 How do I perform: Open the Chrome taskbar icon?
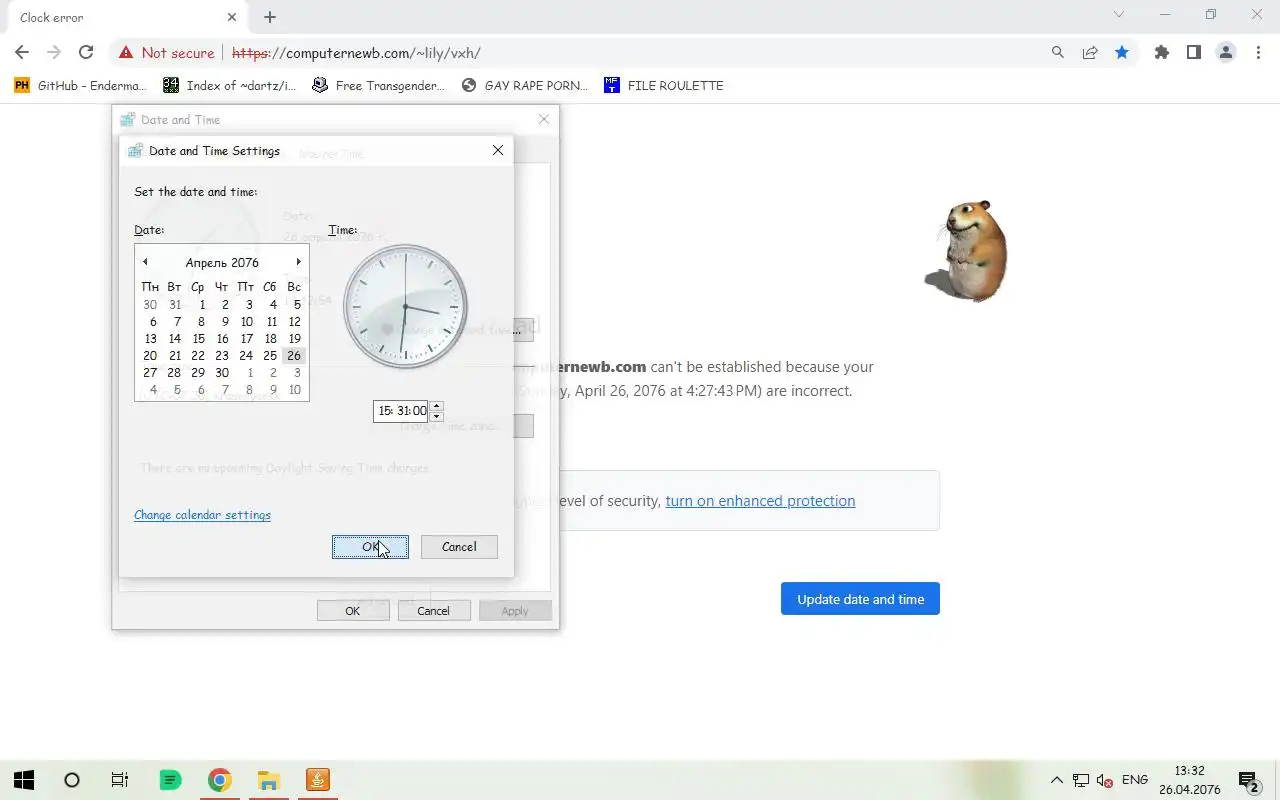click(x=219, y=780)
